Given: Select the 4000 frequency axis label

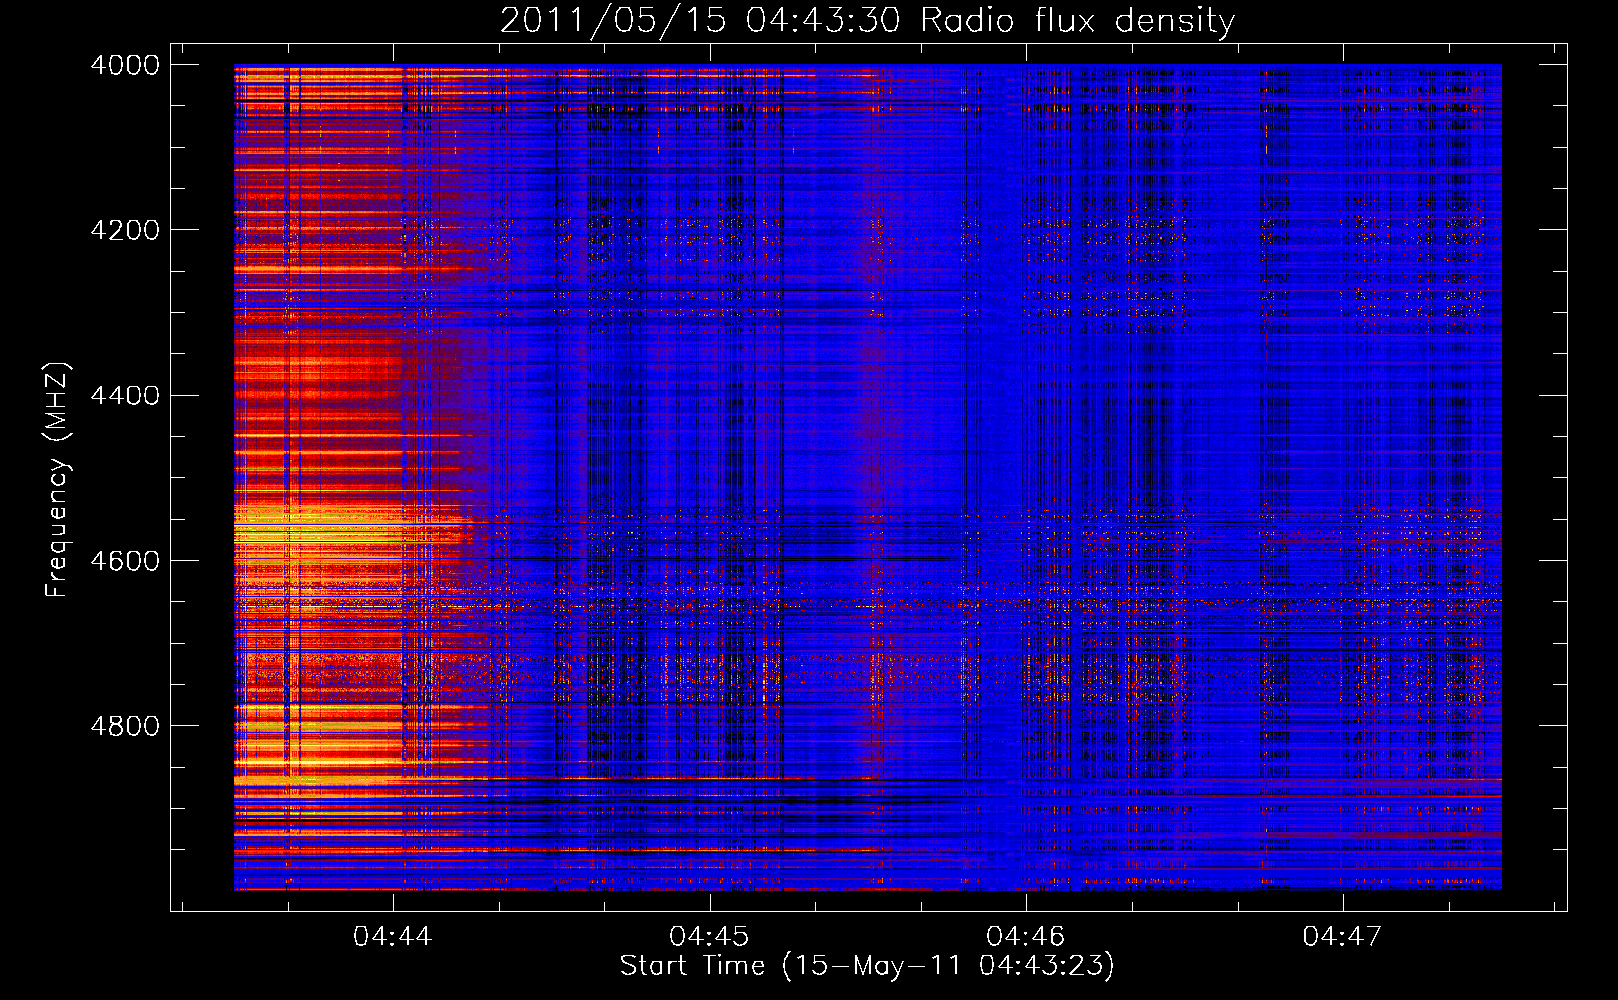Looking at the screenshot, I should [x=125, y=65].
